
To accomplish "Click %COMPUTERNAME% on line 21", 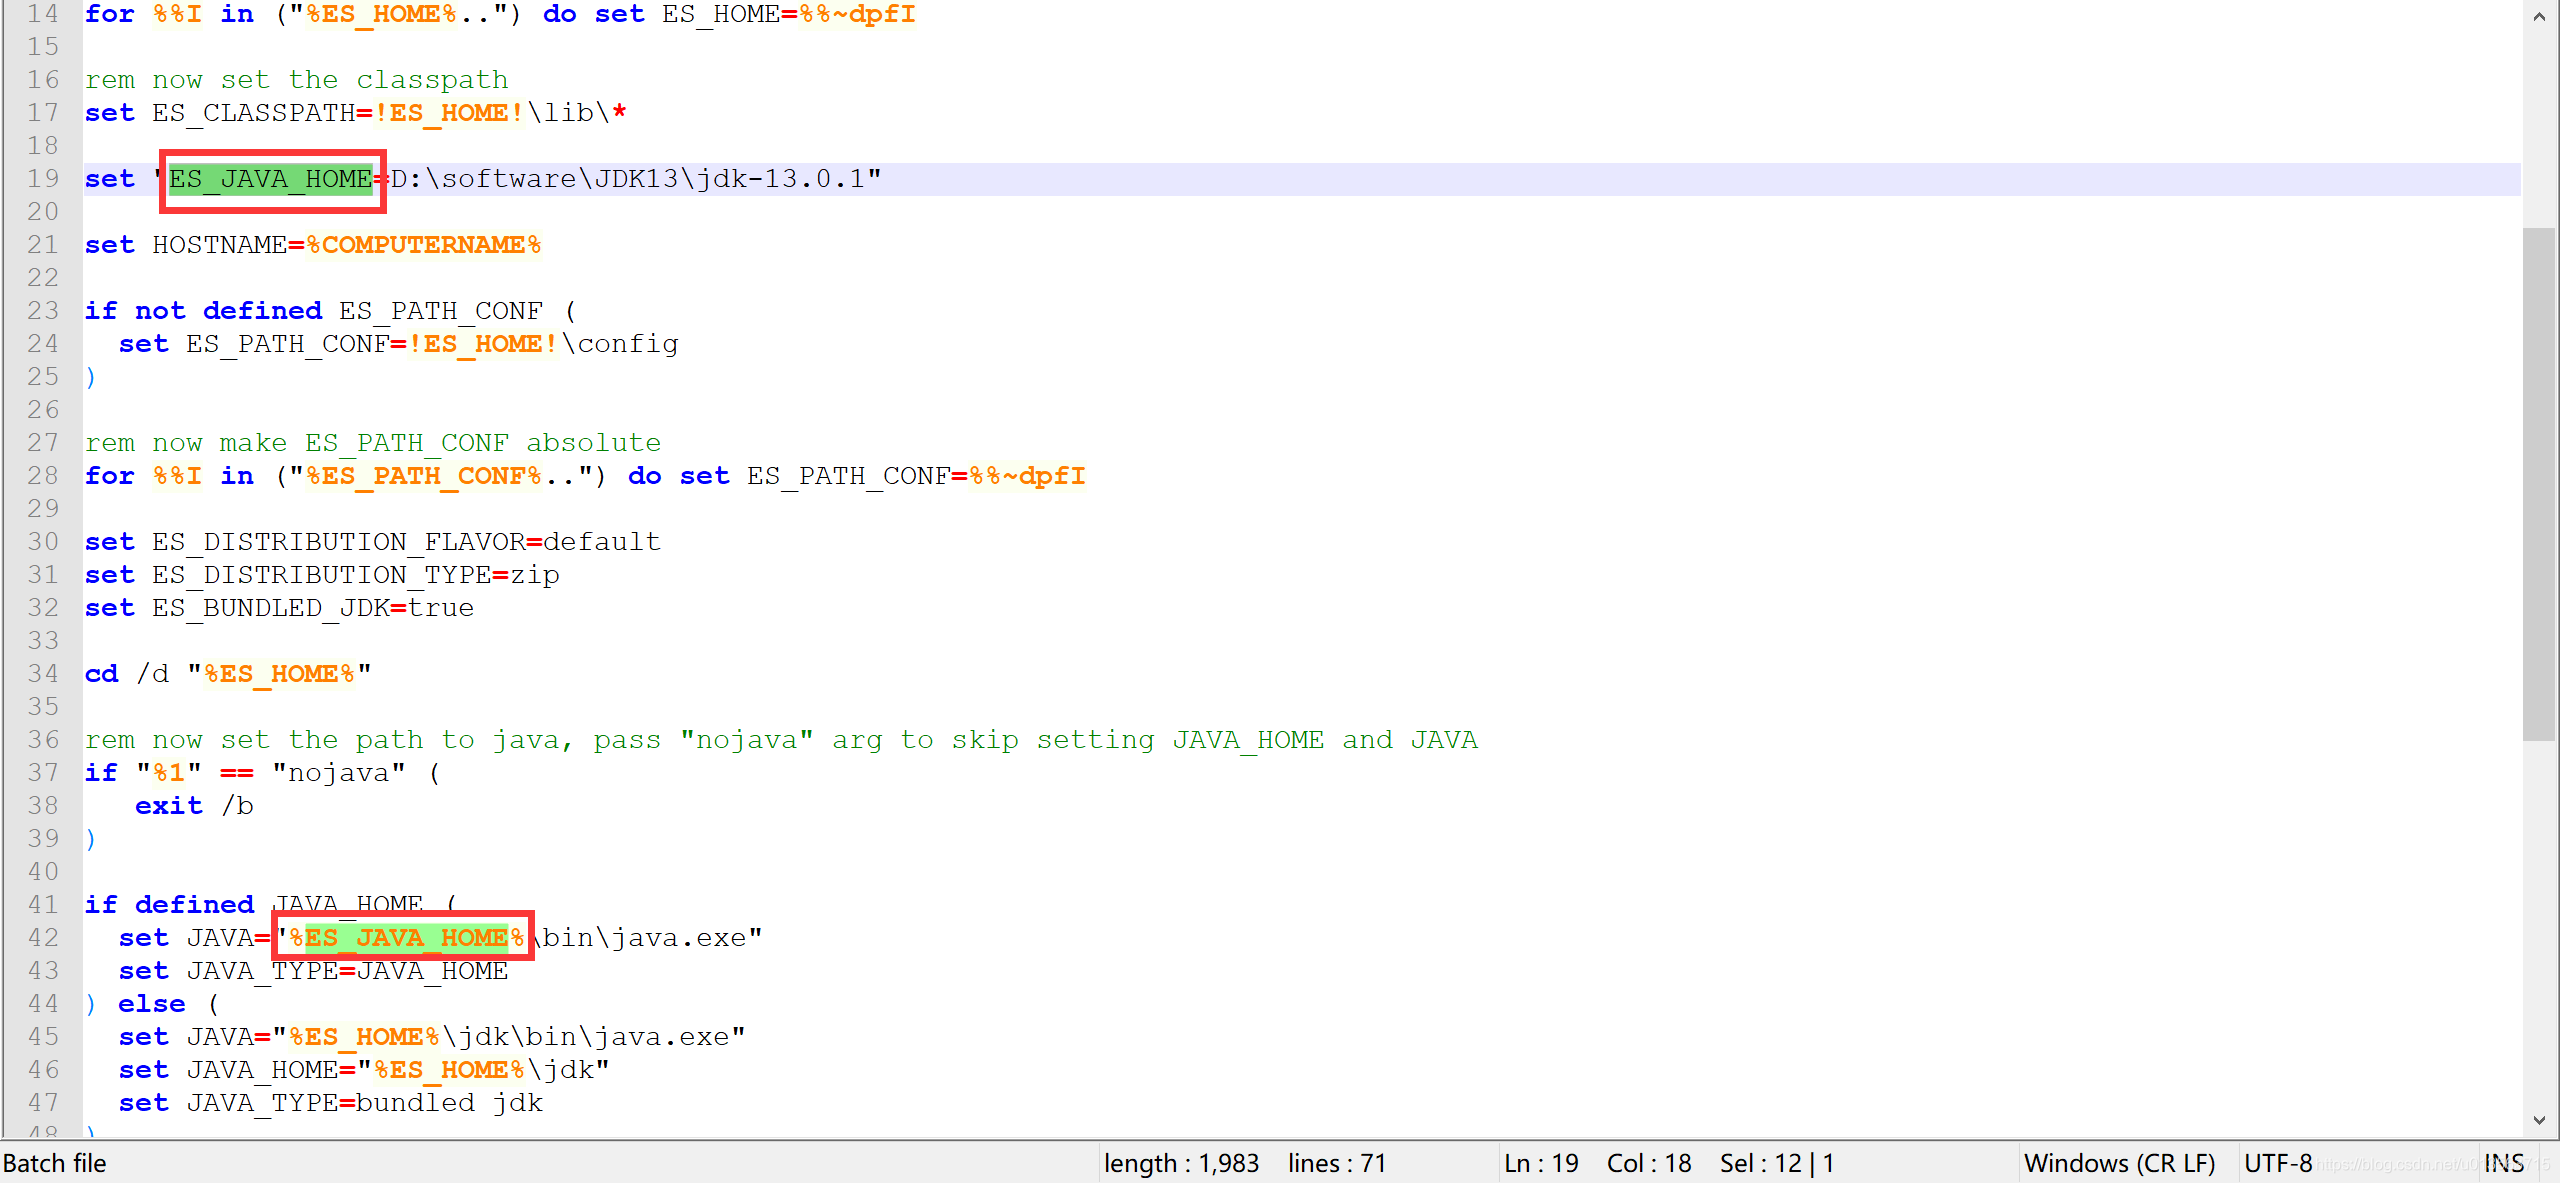I will [423, 245].
